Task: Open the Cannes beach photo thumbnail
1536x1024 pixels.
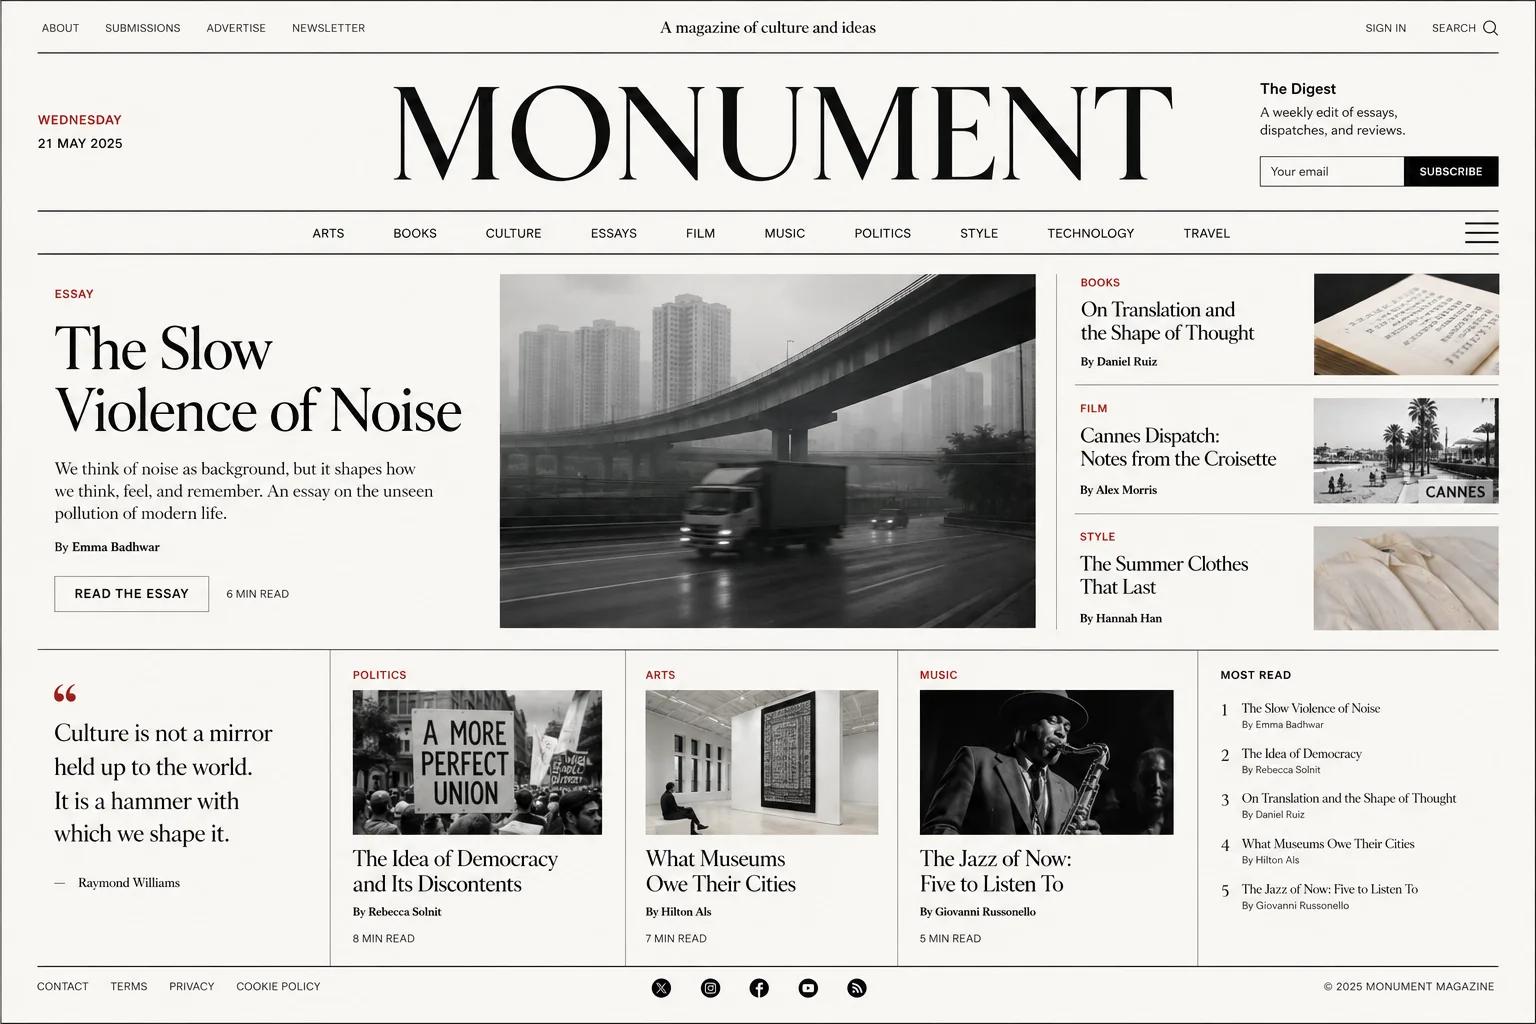Action: (x=1405, y=451)
